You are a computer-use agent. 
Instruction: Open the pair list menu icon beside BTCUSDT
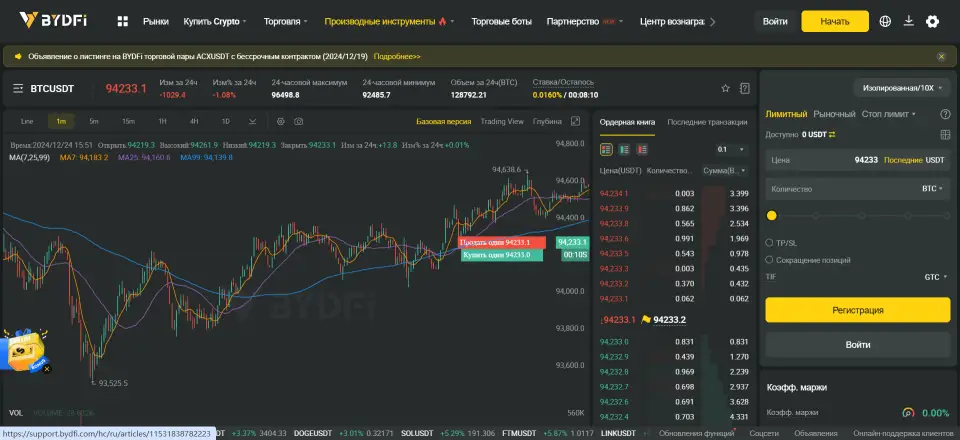pyautogui.click(x=18, y=89)
